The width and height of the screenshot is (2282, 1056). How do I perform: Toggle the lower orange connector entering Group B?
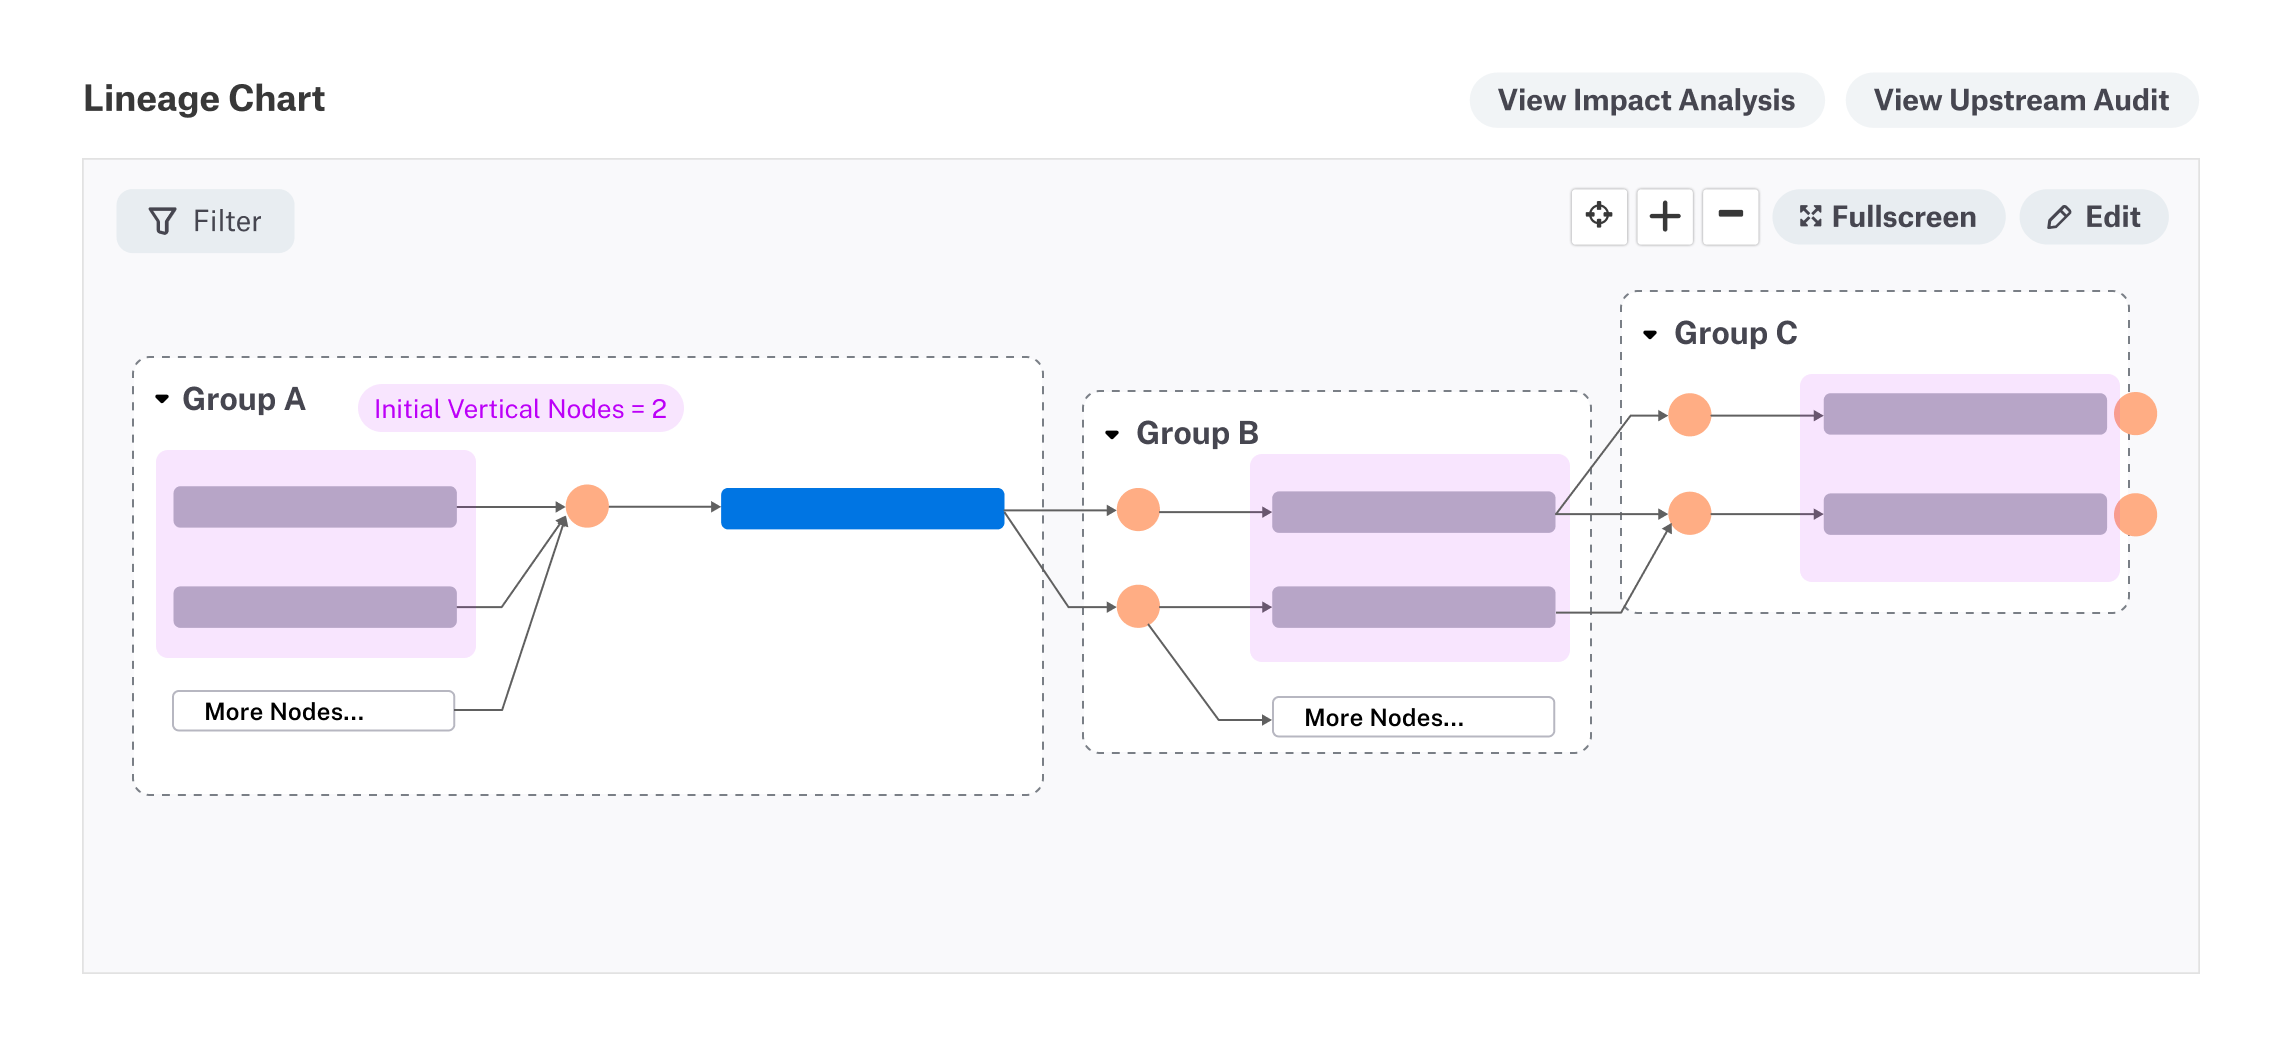click(1138, 605)
